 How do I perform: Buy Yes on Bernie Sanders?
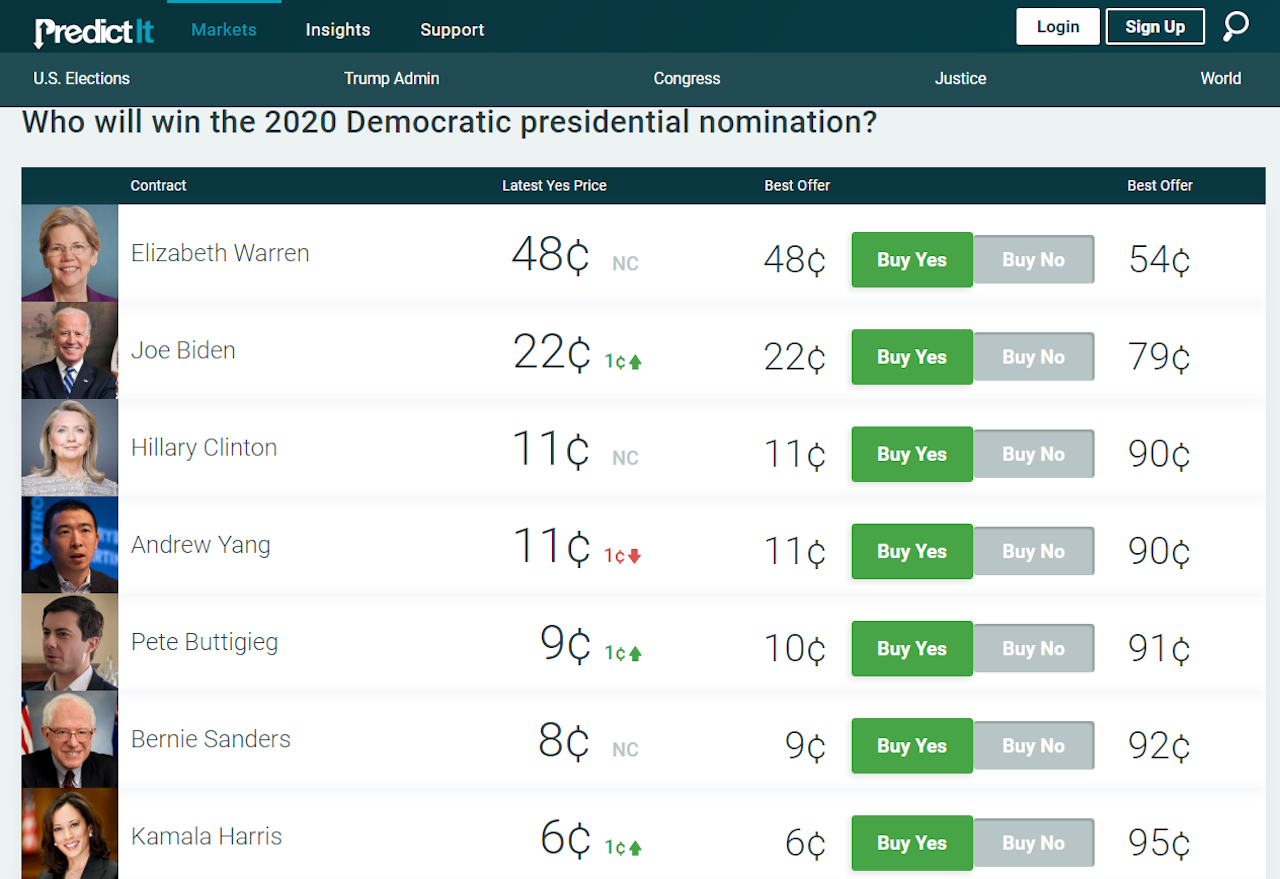[912, 746]
